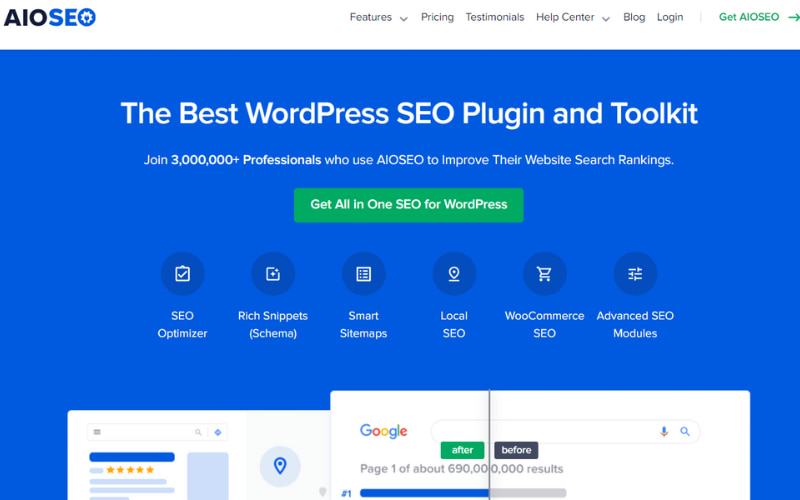The image size is (800, 500).
Task: Open the WooCommerce SEO cart icon
Action: [x=544, y=274]
